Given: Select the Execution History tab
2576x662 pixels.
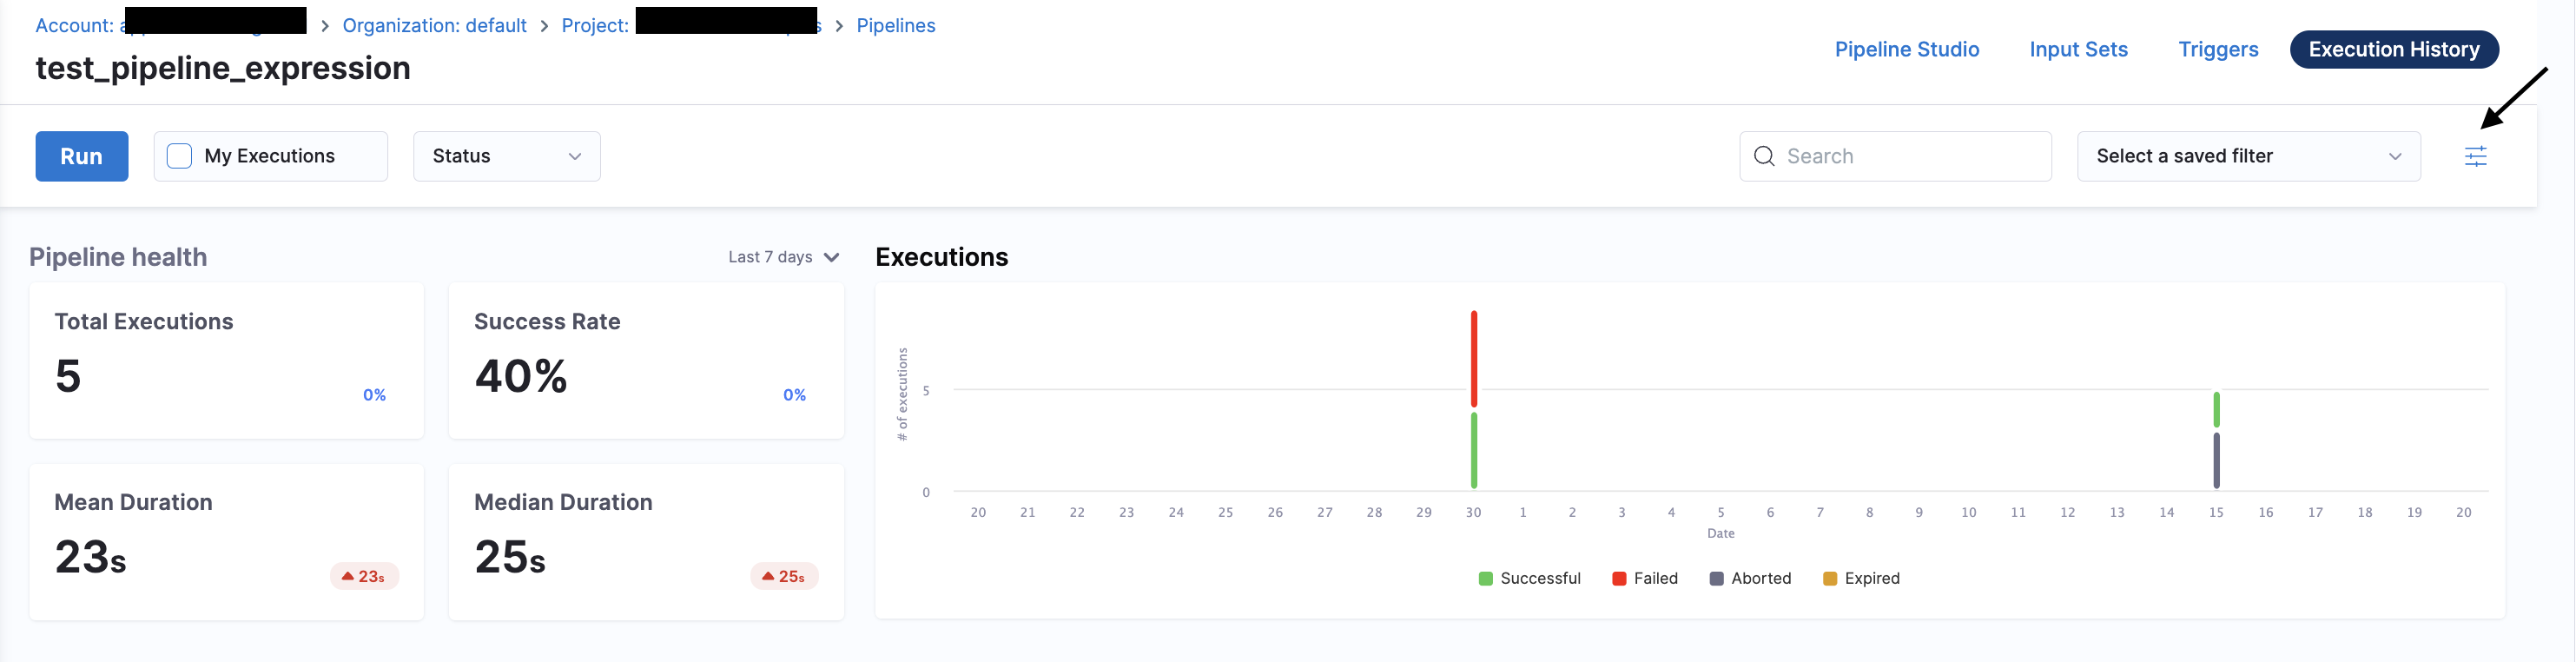Looking at the screenshot, I should click(2393, 49).
